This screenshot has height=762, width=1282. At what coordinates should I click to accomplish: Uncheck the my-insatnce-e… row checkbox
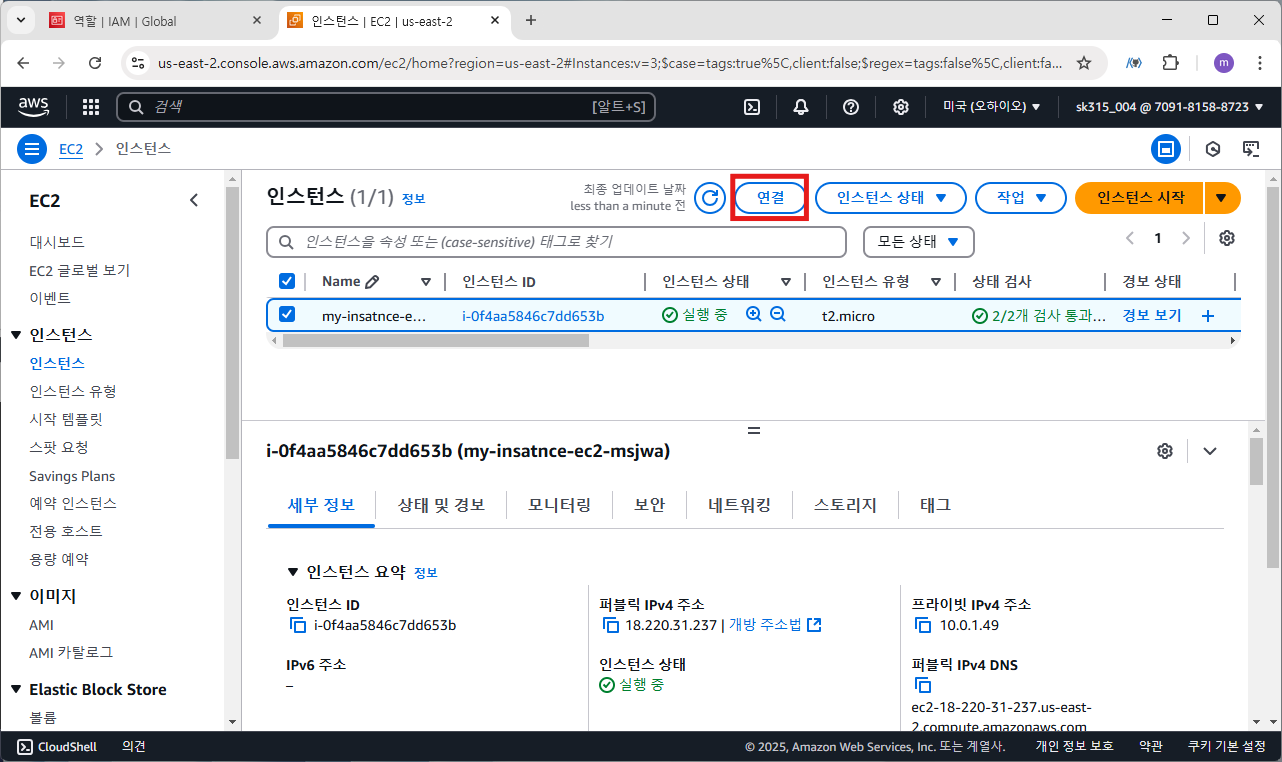tap(287, 315)
